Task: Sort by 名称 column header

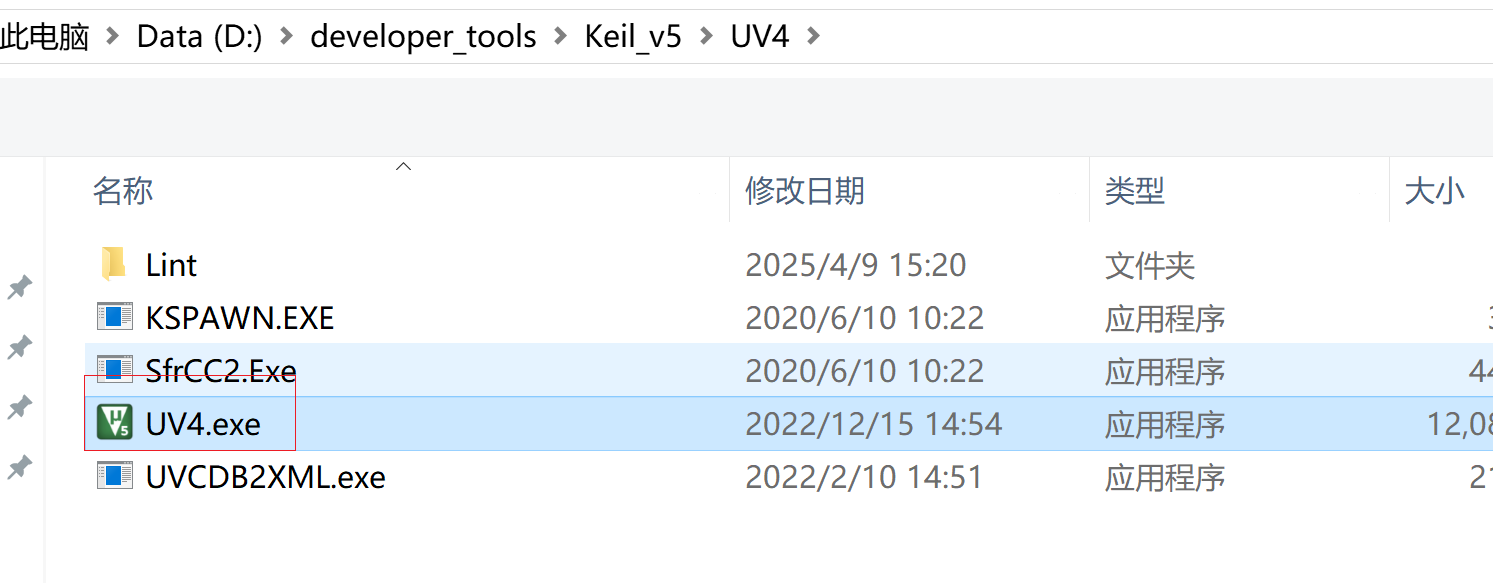Action: pos(123,190)
